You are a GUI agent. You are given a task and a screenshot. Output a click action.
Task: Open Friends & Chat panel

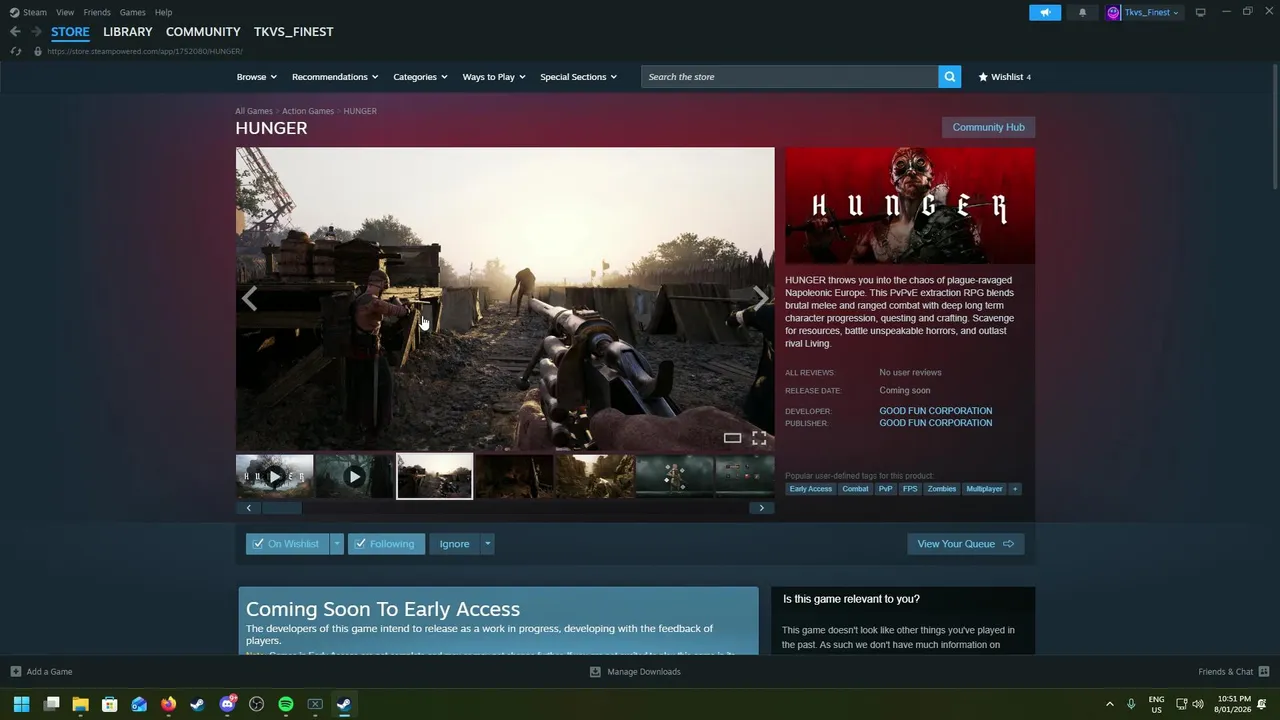tap(1233, 672)
